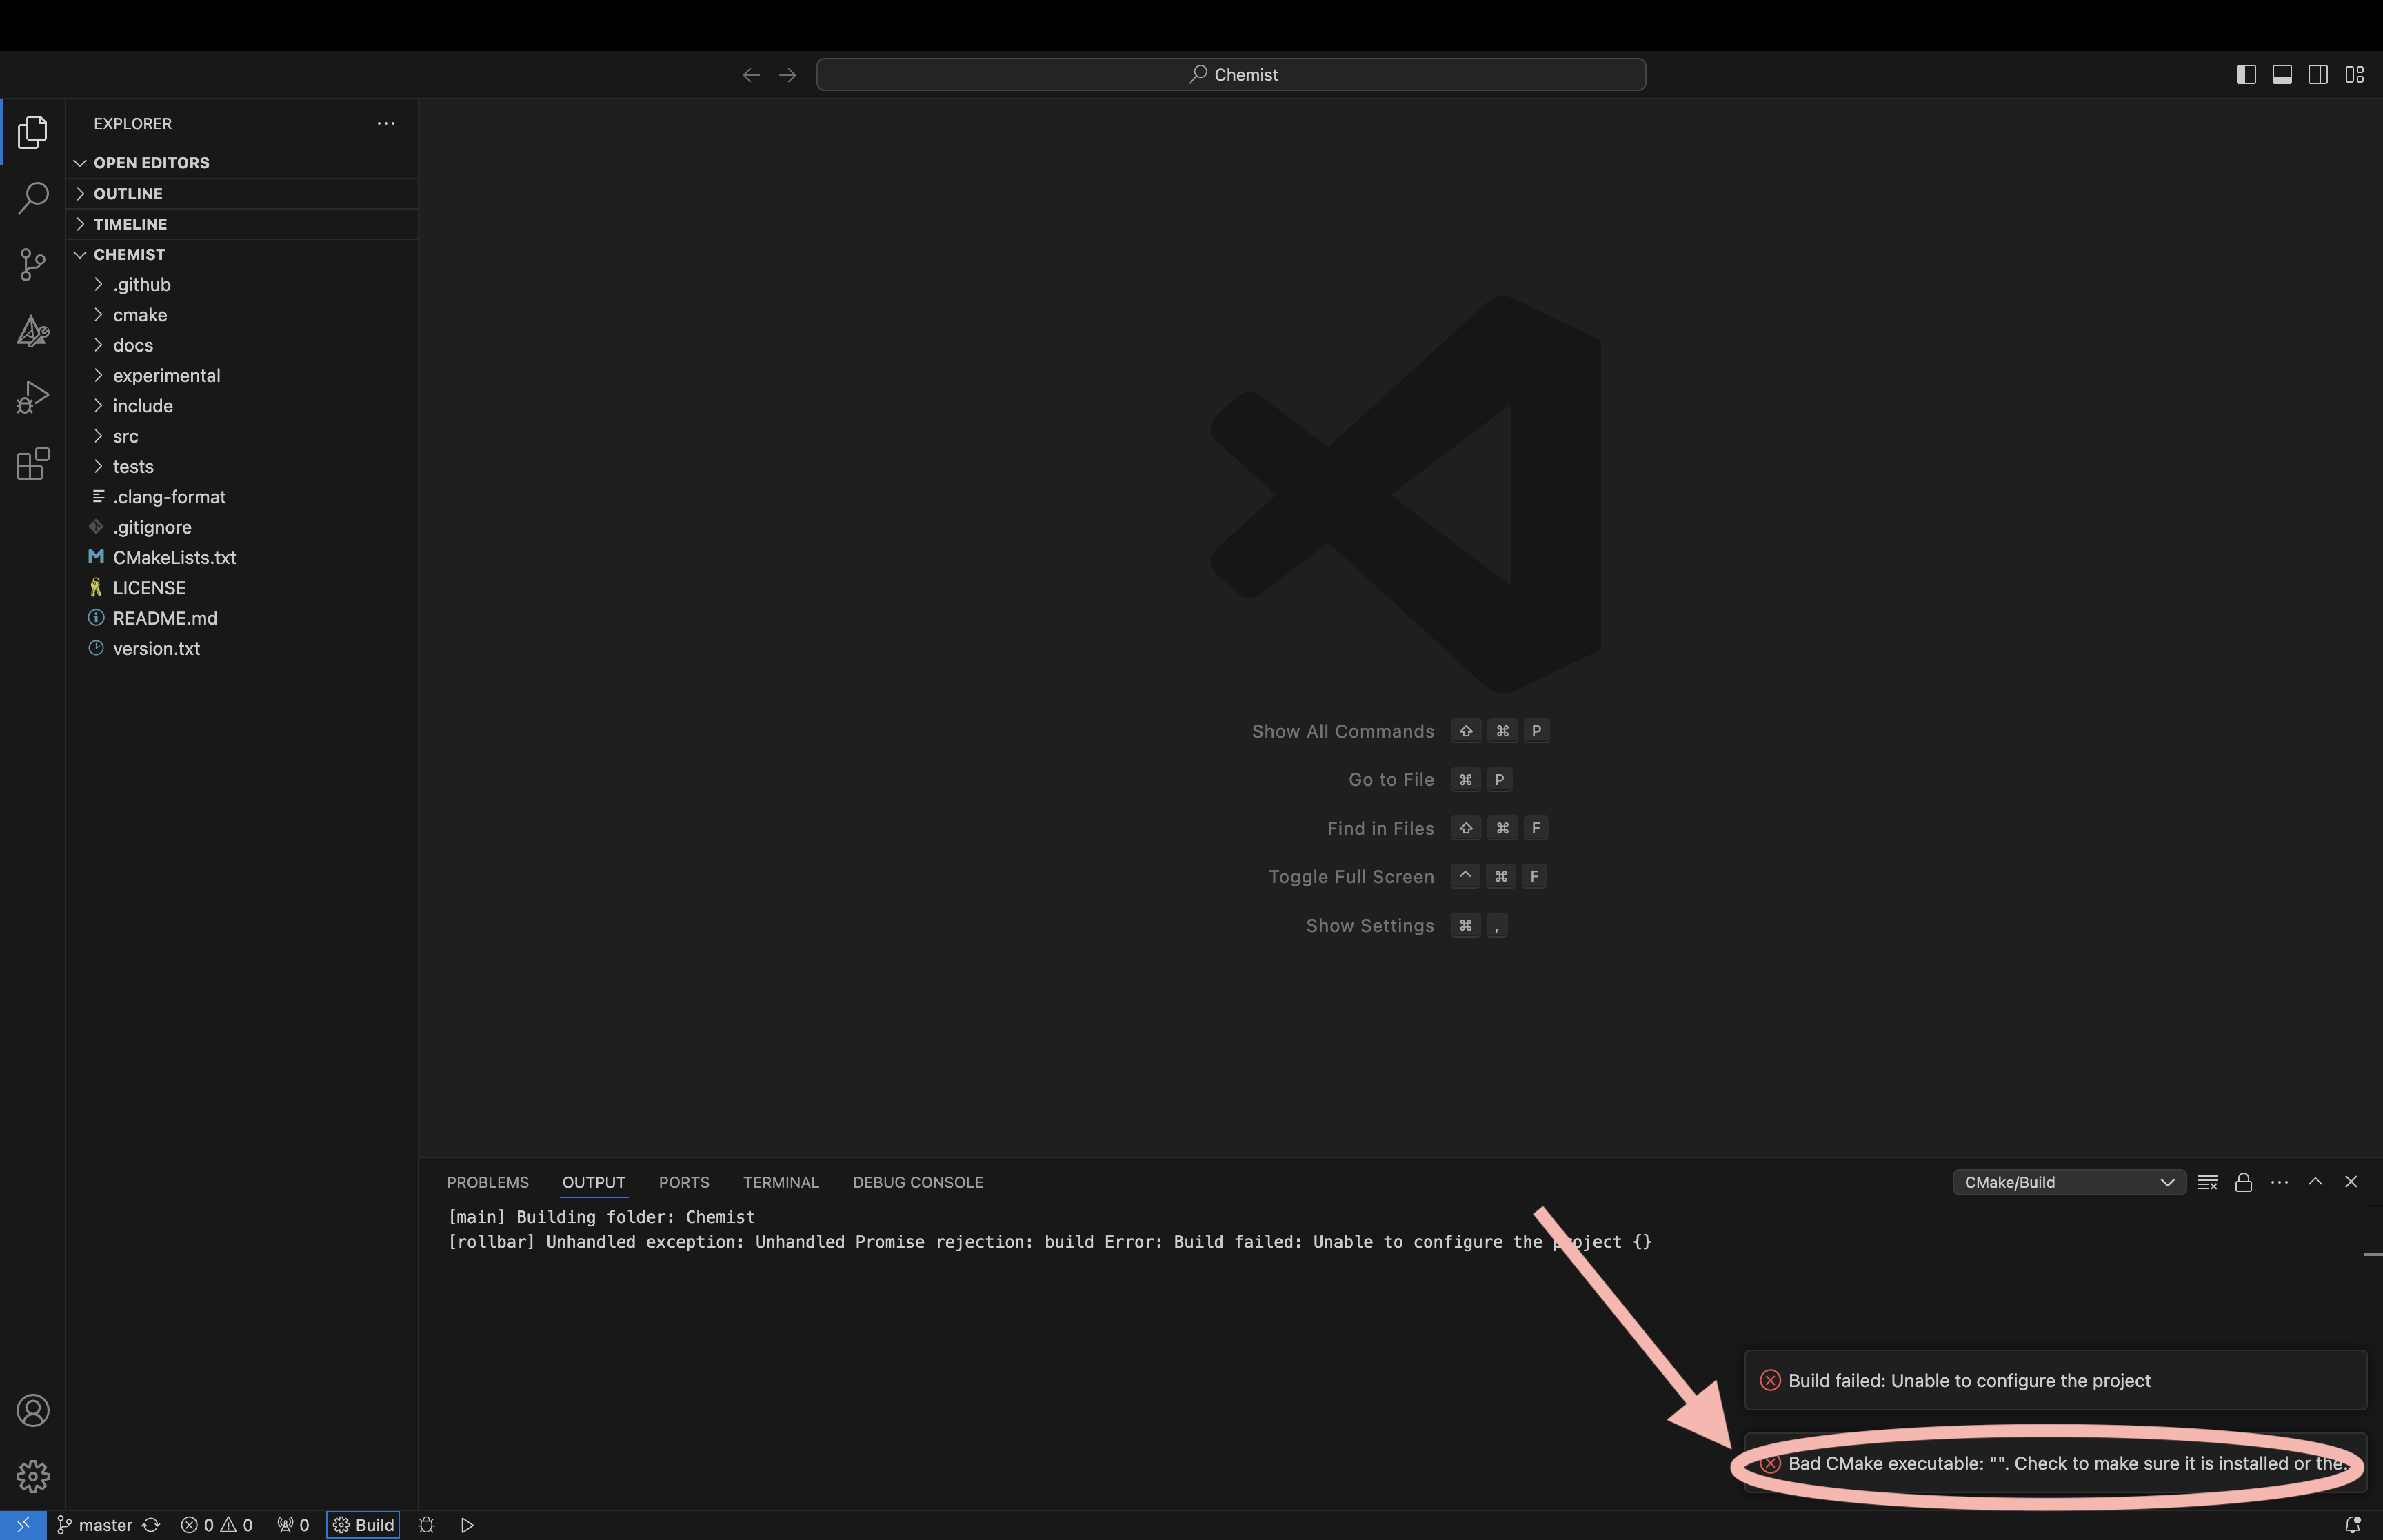Open Source Control view in activity bar
This screenshot has width=2383, height=1540.
click(x=33, y=265)
